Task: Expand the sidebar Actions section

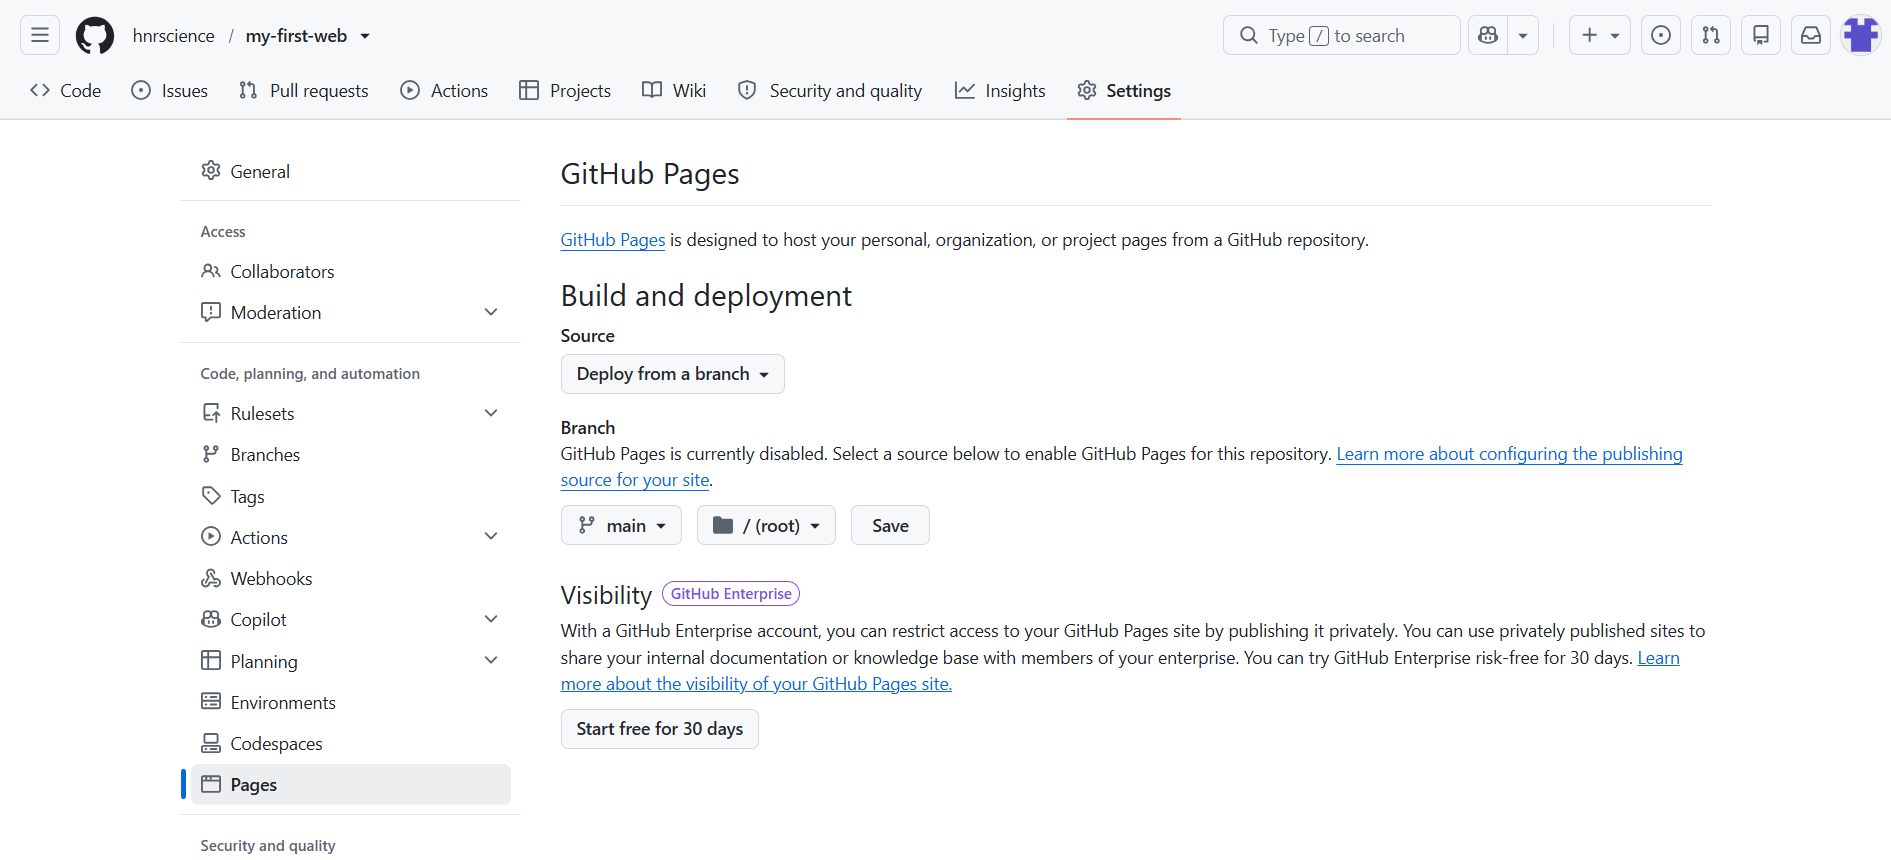Action: point(351,537)
